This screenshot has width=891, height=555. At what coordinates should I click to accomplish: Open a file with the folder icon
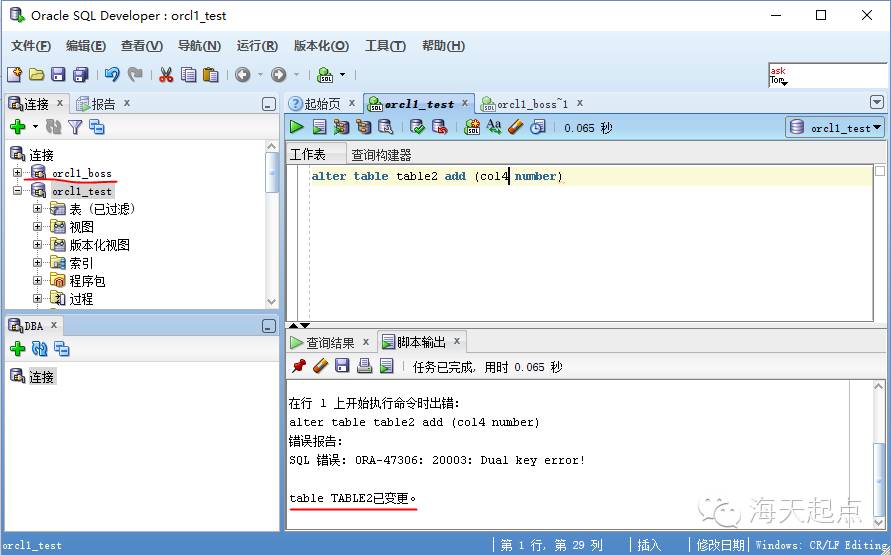click(x=36, y=74)
